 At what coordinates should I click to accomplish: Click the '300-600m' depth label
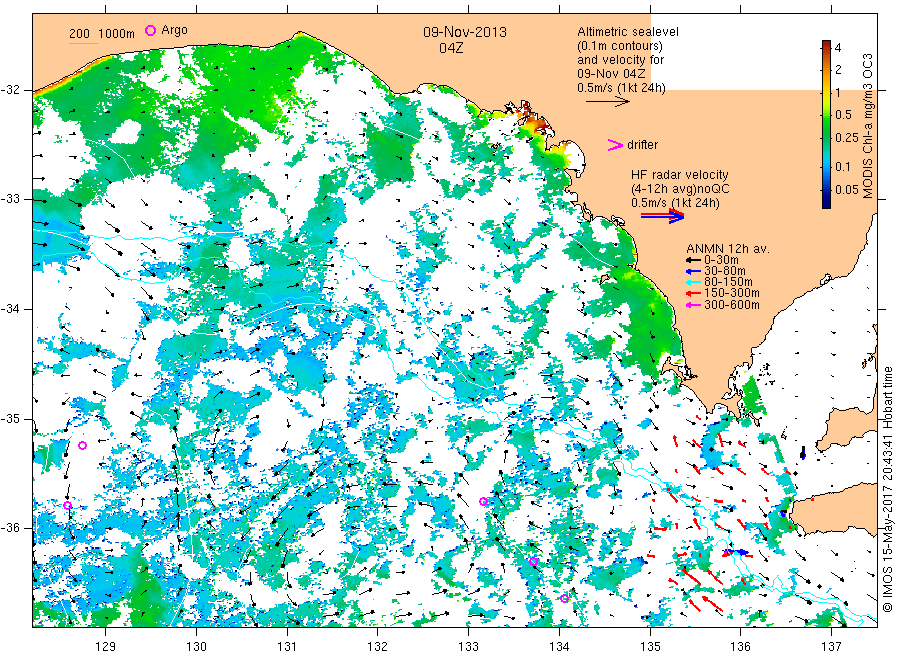[732, 305]
